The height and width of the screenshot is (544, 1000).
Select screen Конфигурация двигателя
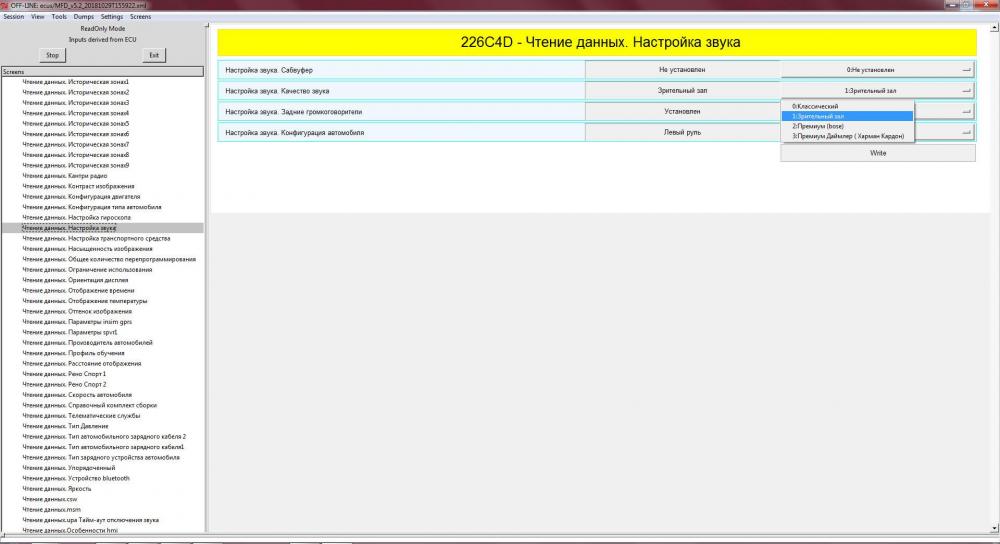[x=81, y=196]
